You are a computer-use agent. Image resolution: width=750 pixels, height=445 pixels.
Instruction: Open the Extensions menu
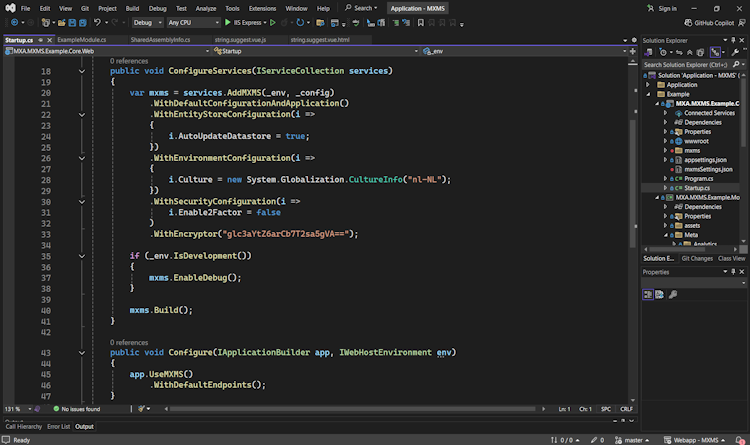coord(262,8)
